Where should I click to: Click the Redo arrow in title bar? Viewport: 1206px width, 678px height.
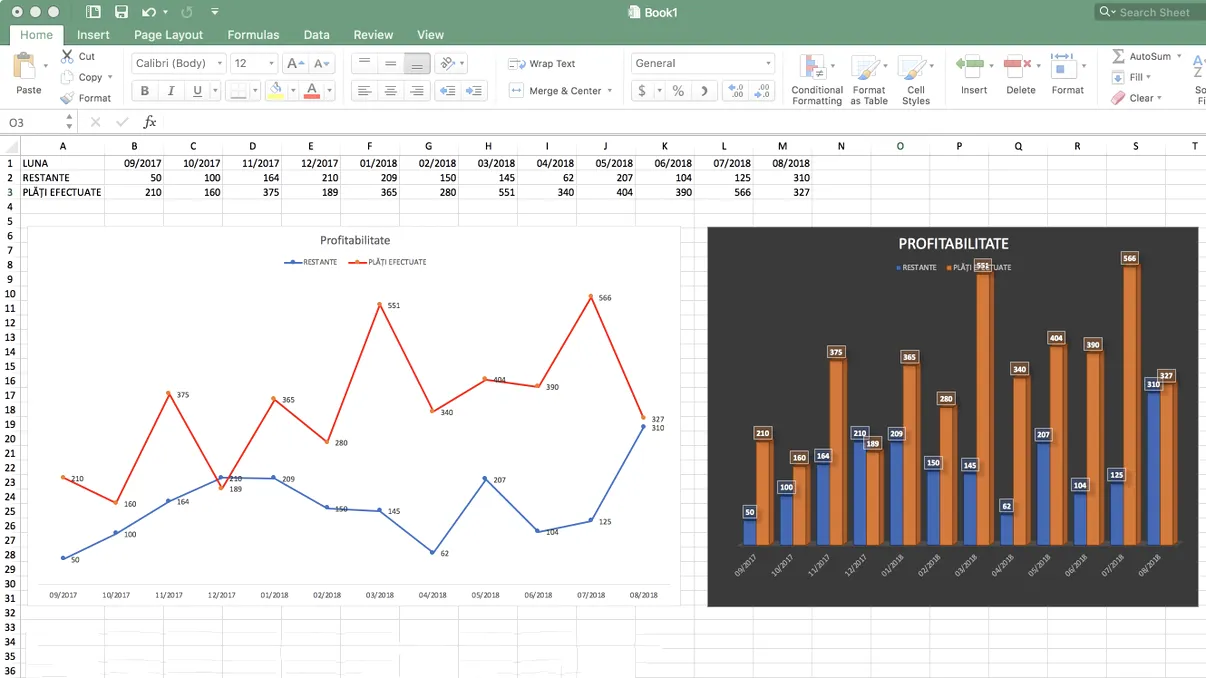(186, 12)
